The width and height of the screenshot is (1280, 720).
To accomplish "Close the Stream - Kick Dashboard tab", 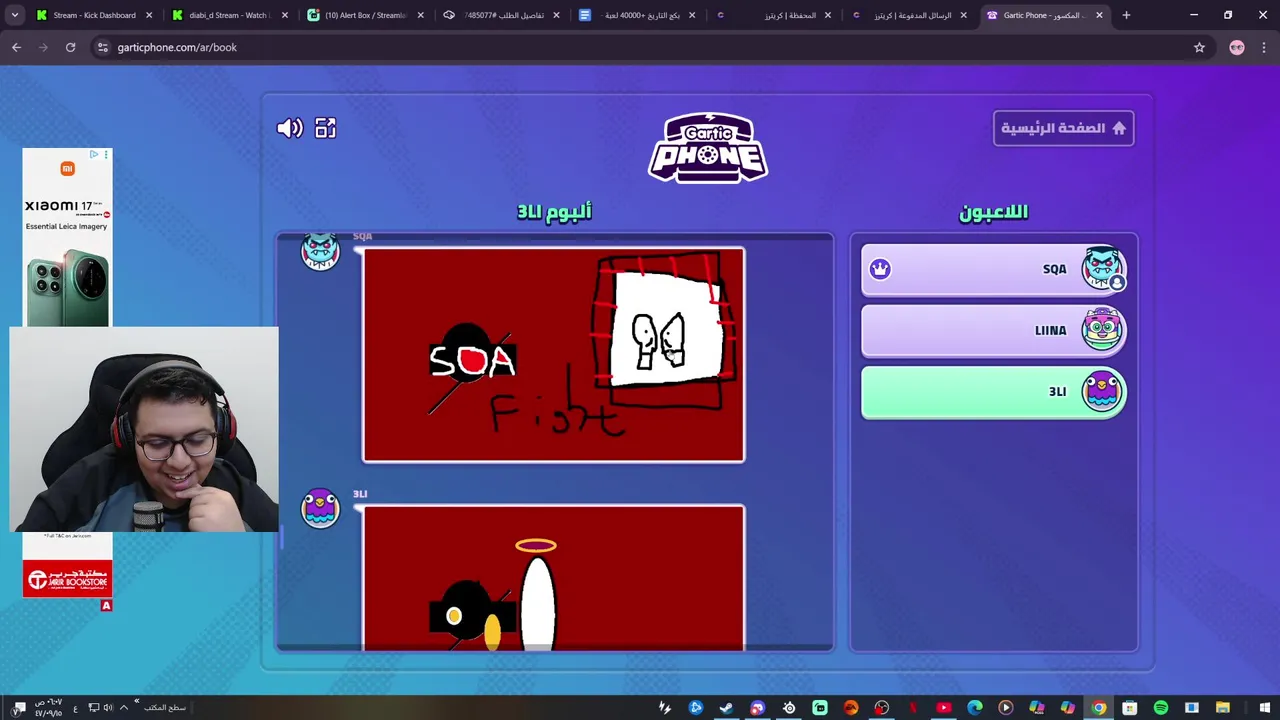I will click(x=149, y=15).
